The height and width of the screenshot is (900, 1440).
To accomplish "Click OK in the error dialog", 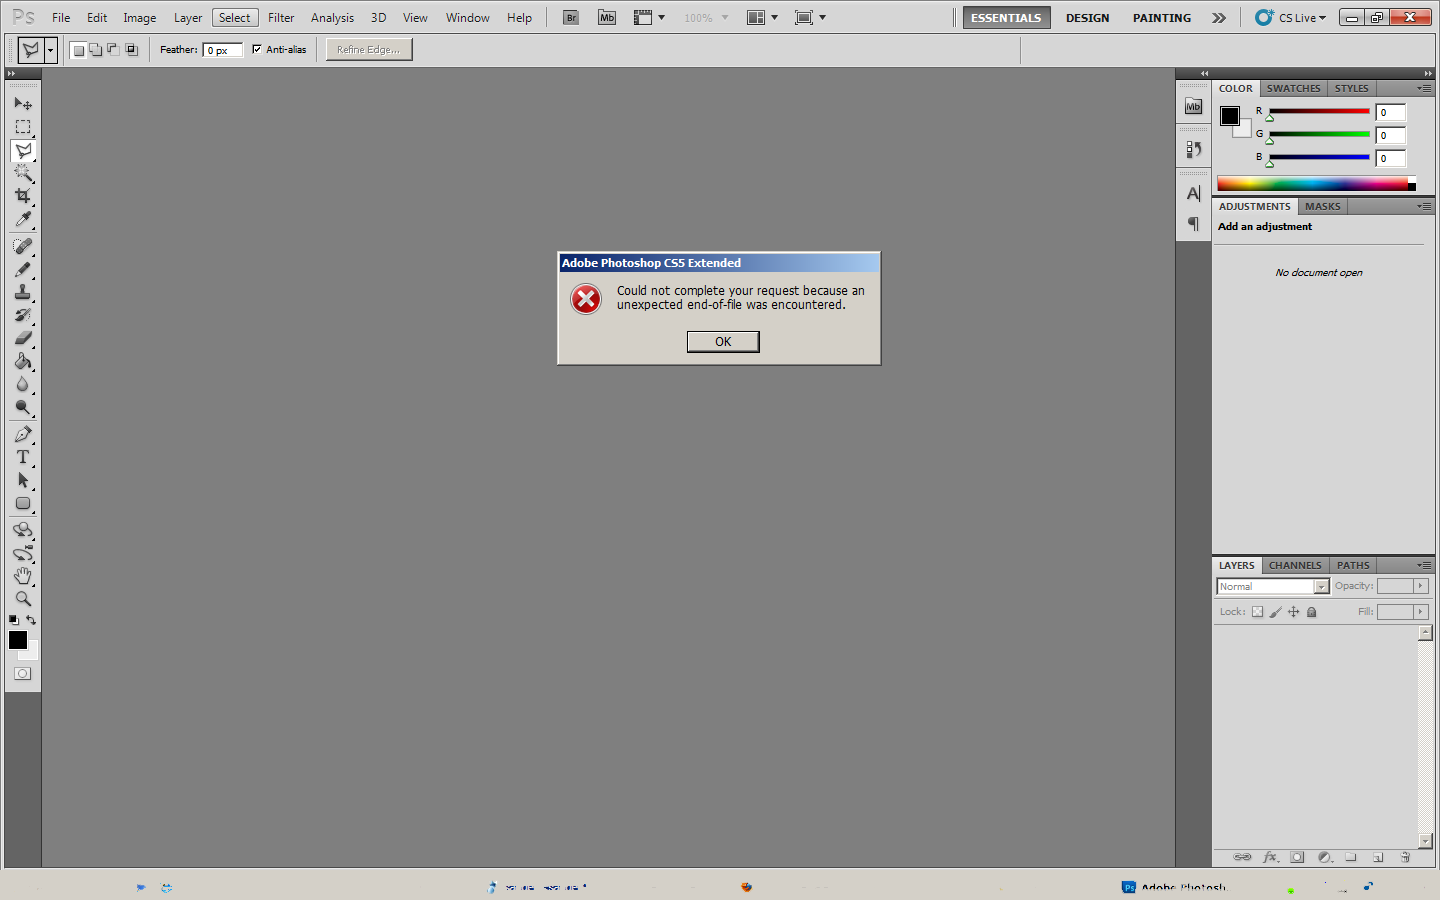I will [723, 342].
